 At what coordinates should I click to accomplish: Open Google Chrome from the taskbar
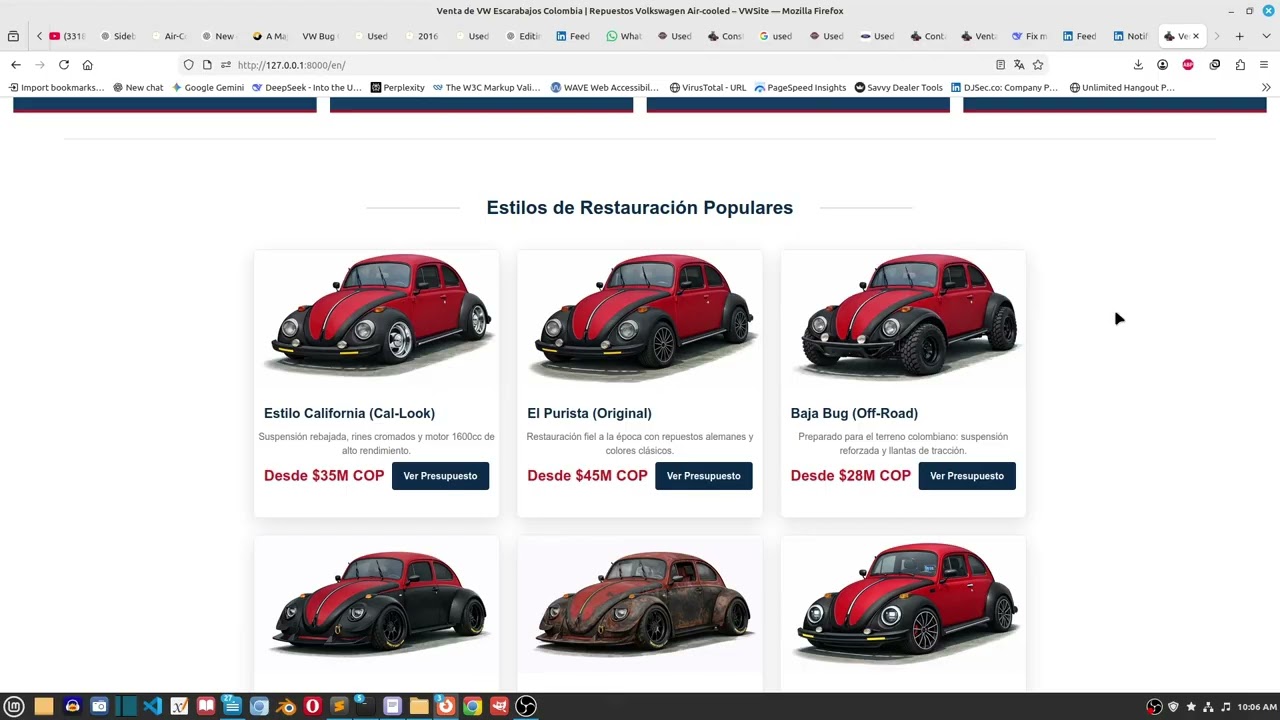pos(472,707)
